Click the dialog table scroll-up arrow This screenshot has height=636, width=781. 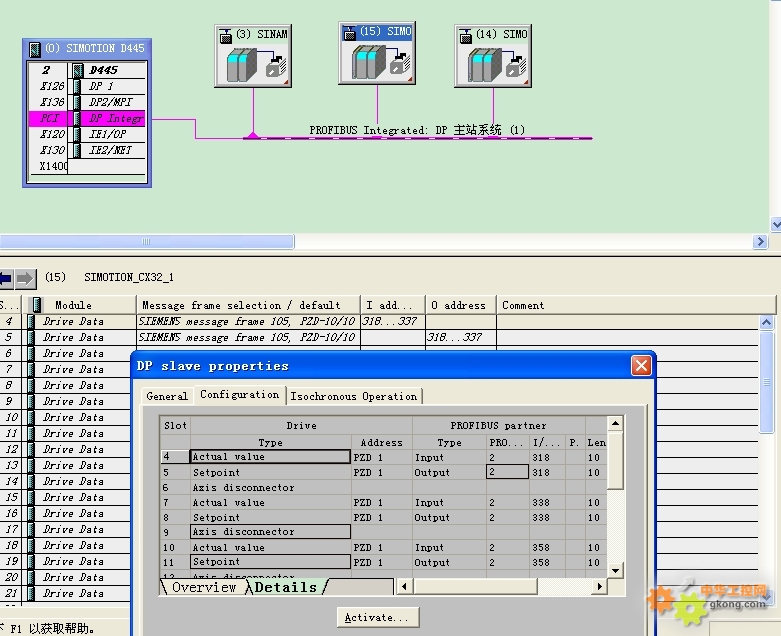615,424
